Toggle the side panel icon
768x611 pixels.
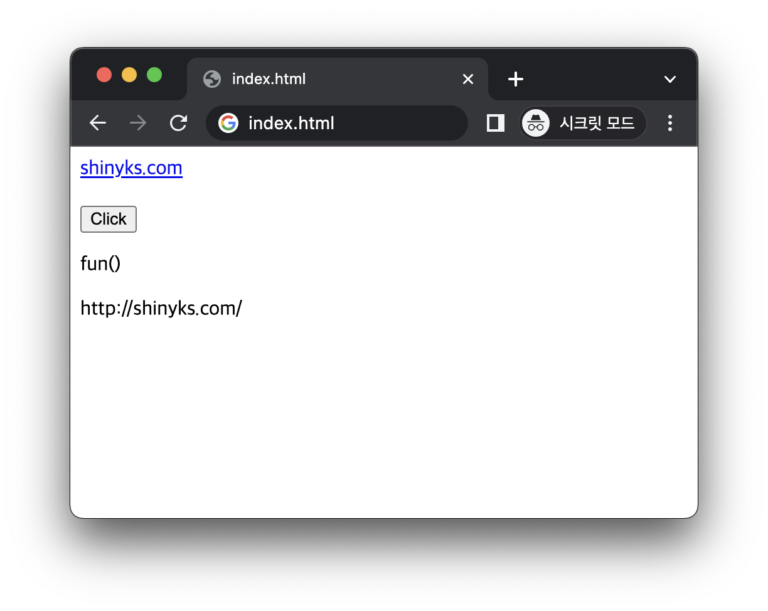point(495,123)
